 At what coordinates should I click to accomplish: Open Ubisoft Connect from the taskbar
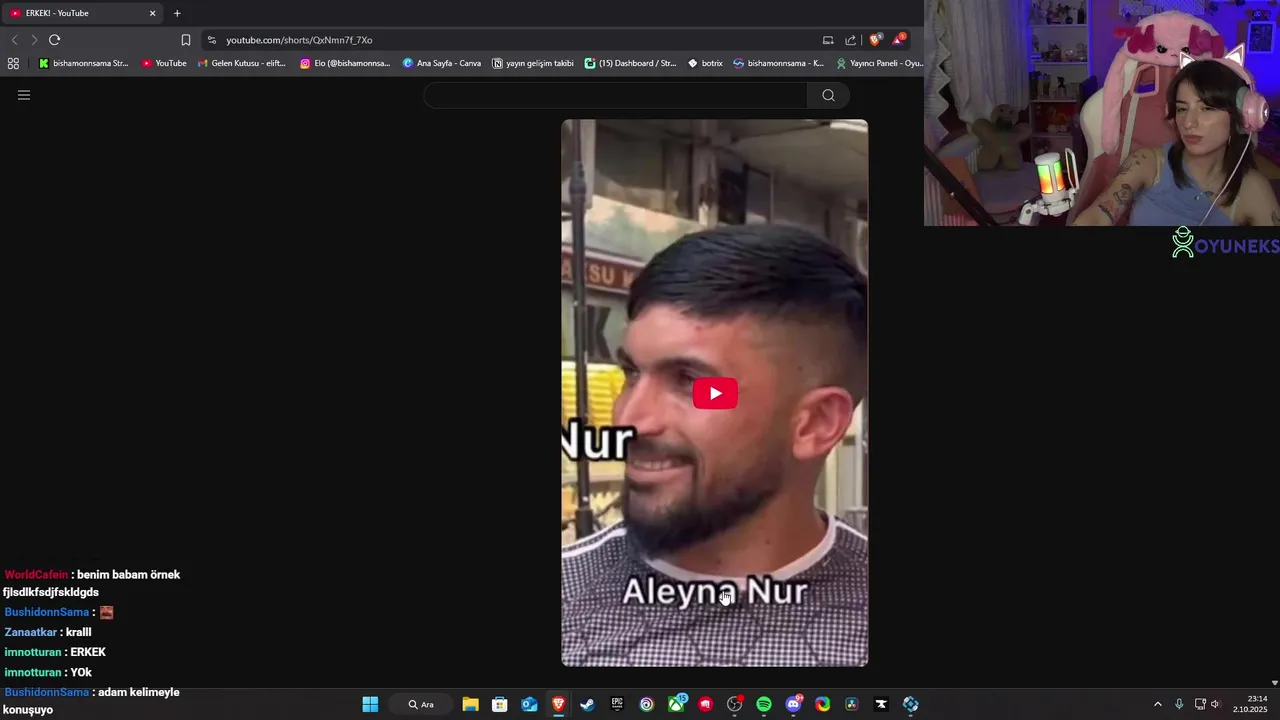click(x=646, y=704)
